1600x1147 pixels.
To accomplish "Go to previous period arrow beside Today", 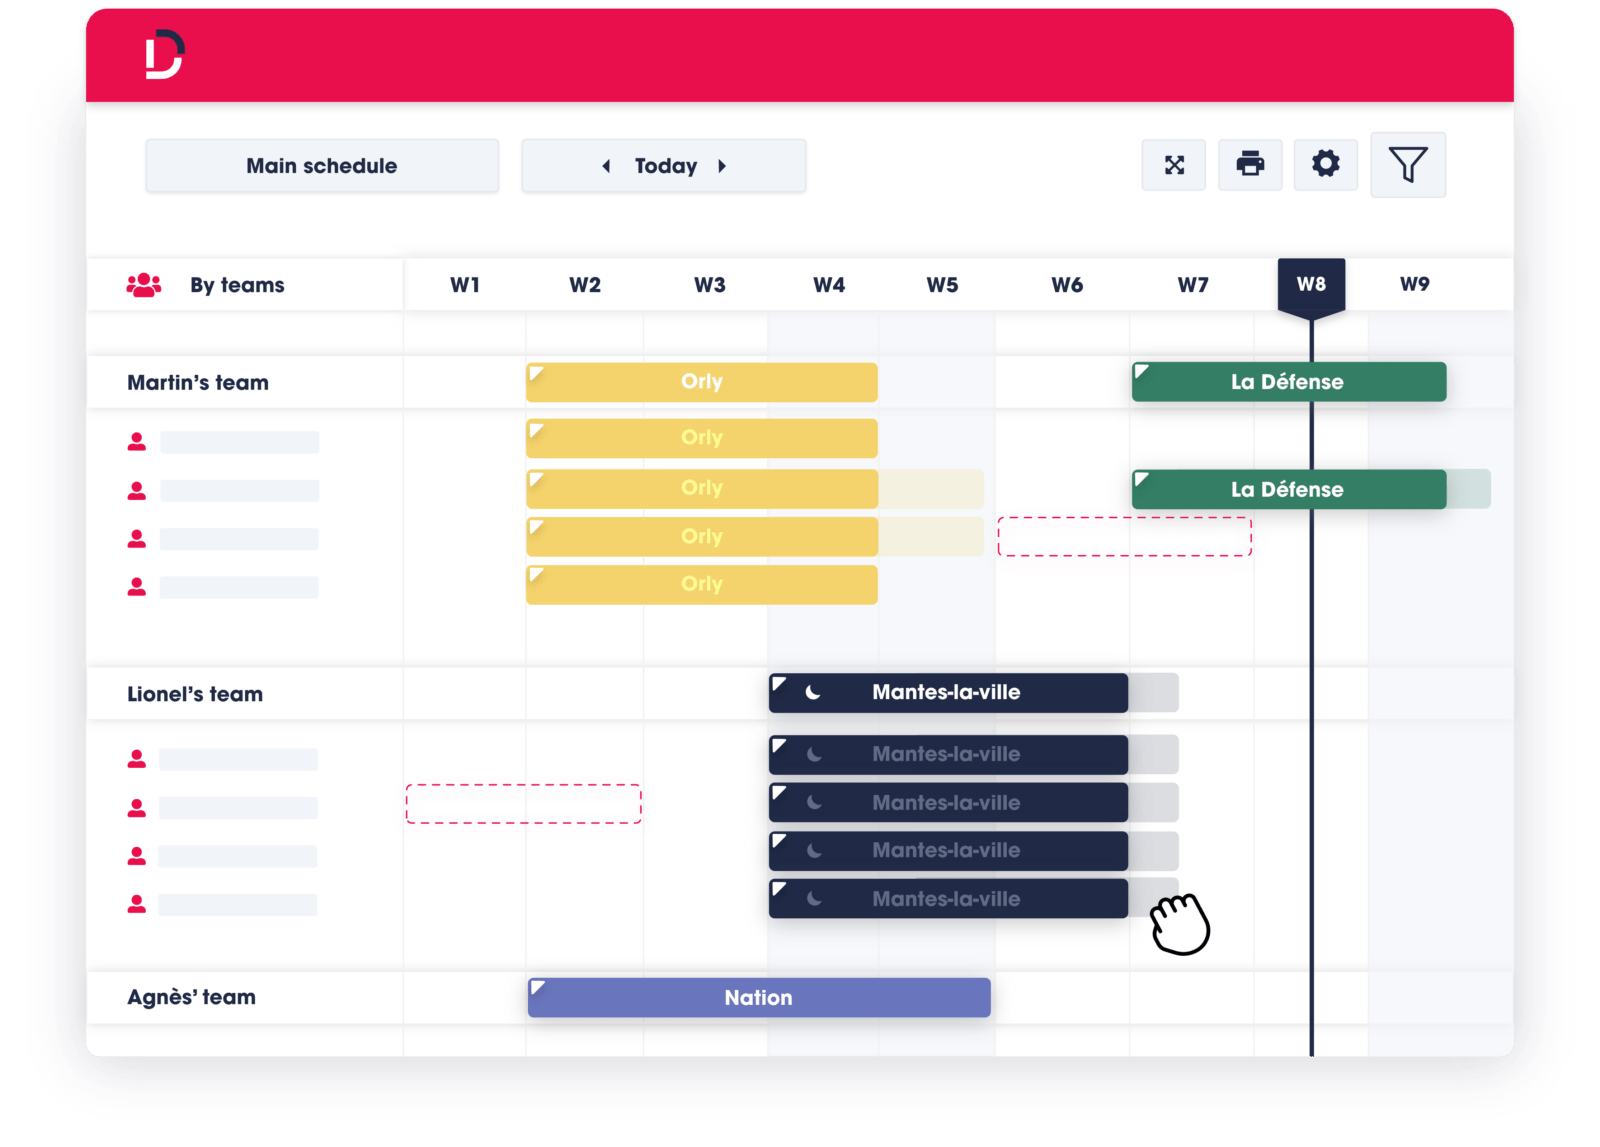I will [606, 166].
